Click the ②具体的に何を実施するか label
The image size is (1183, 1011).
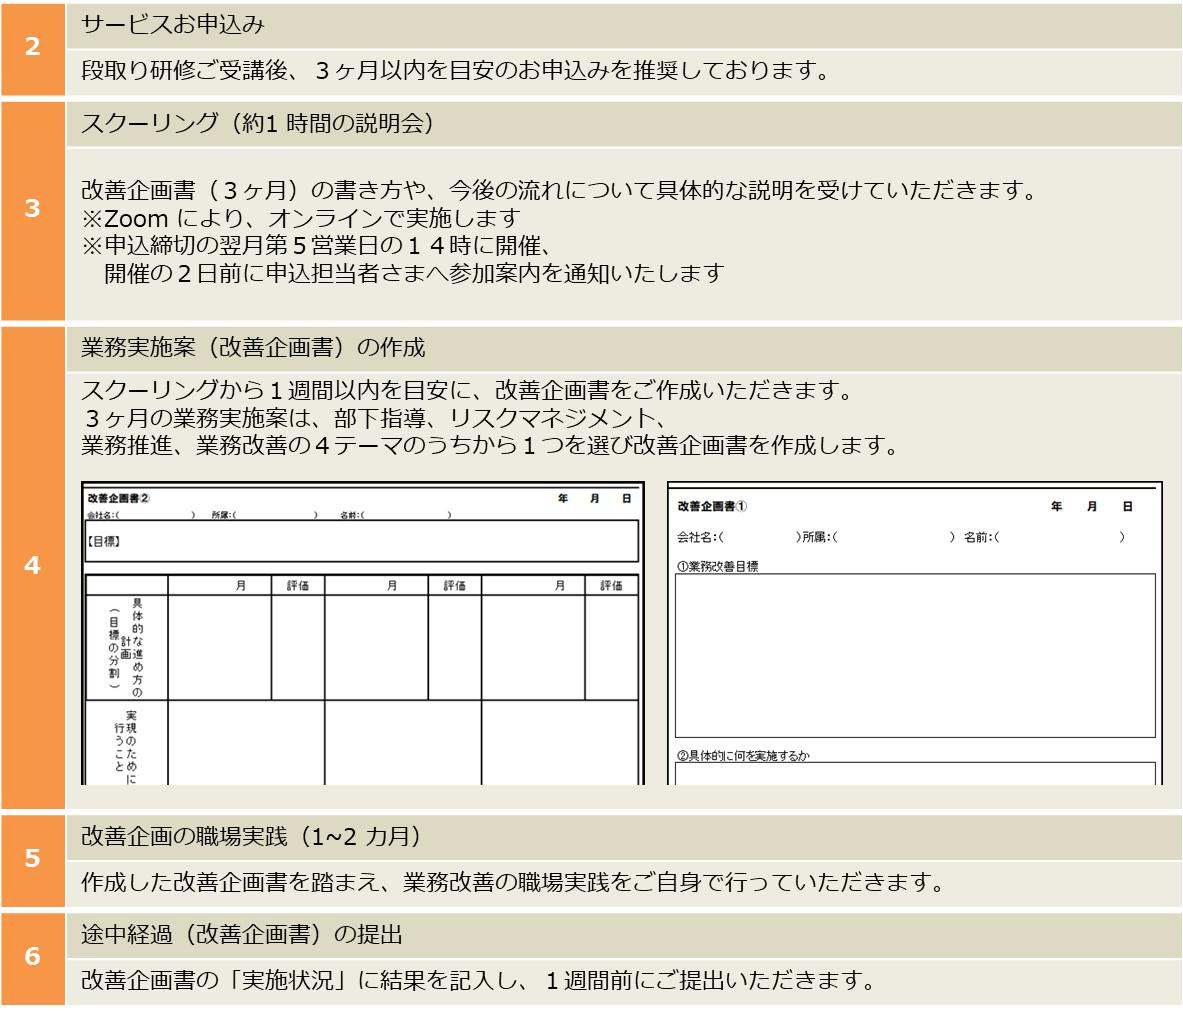[x=743, y=755]
